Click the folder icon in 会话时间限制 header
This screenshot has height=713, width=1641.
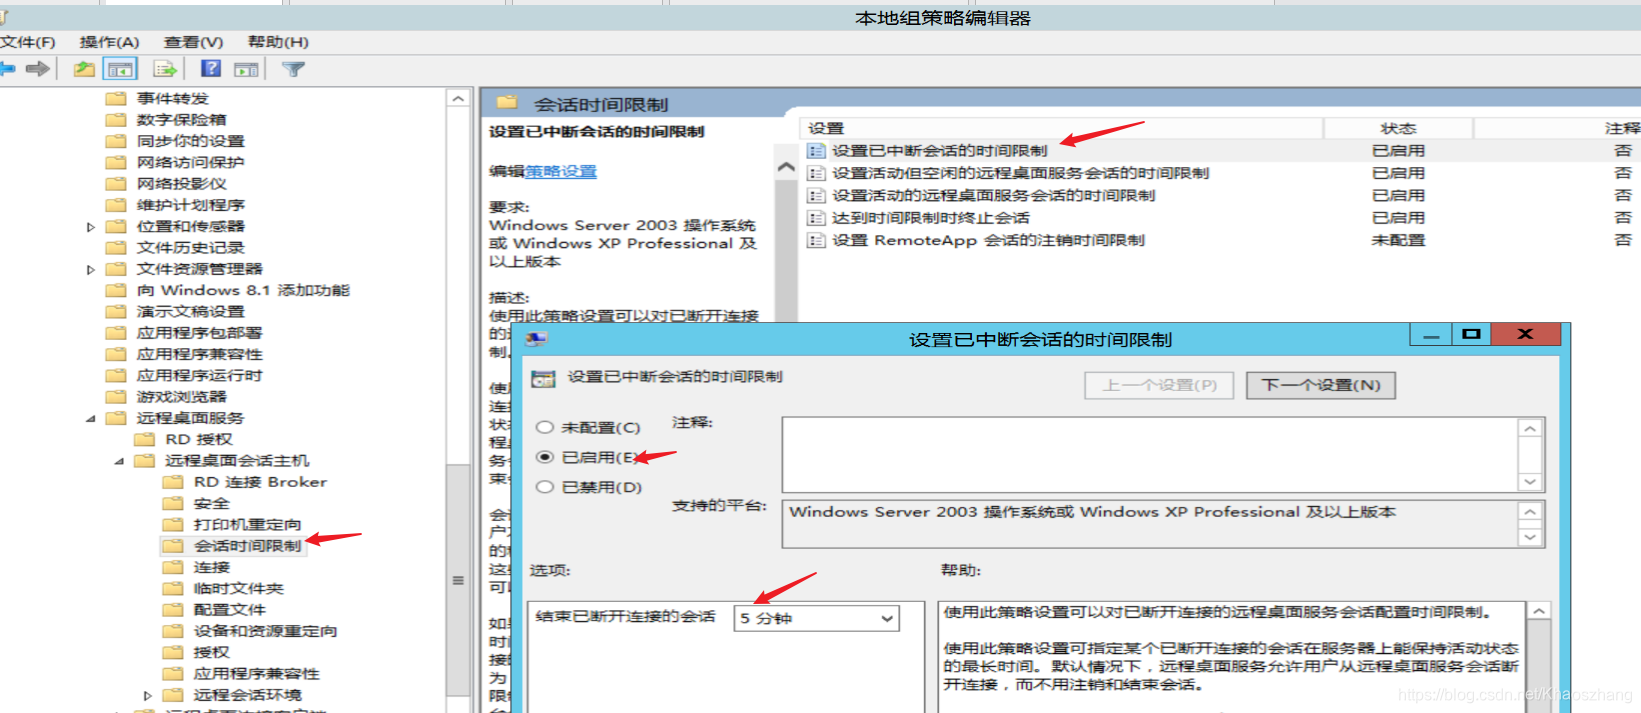tap(507, 103)
